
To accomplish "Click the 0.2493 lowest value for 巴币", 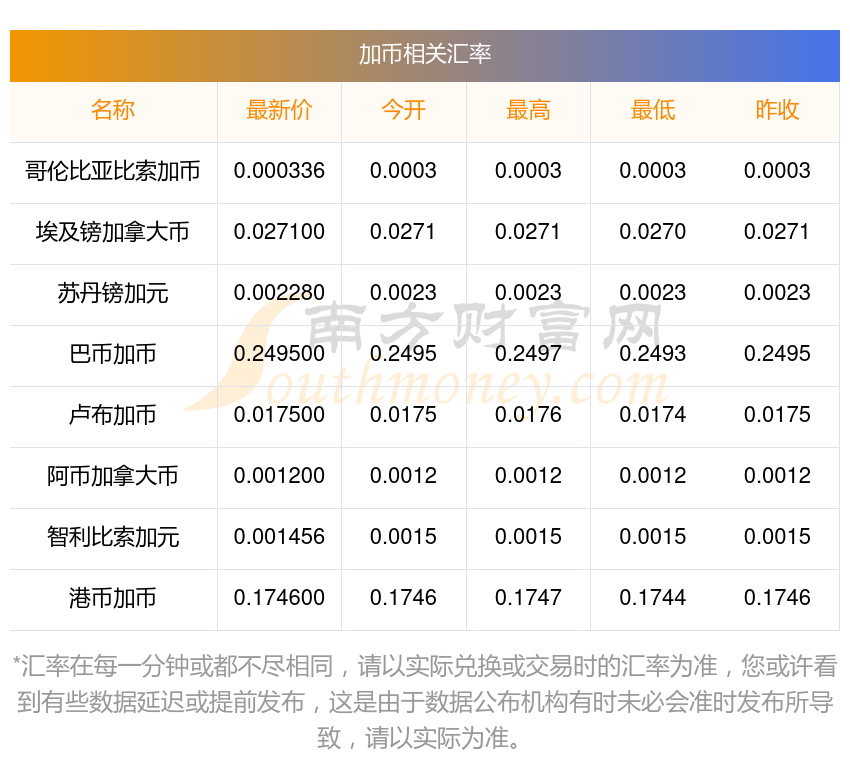I will pyautogui.click(x=653, y=354).
